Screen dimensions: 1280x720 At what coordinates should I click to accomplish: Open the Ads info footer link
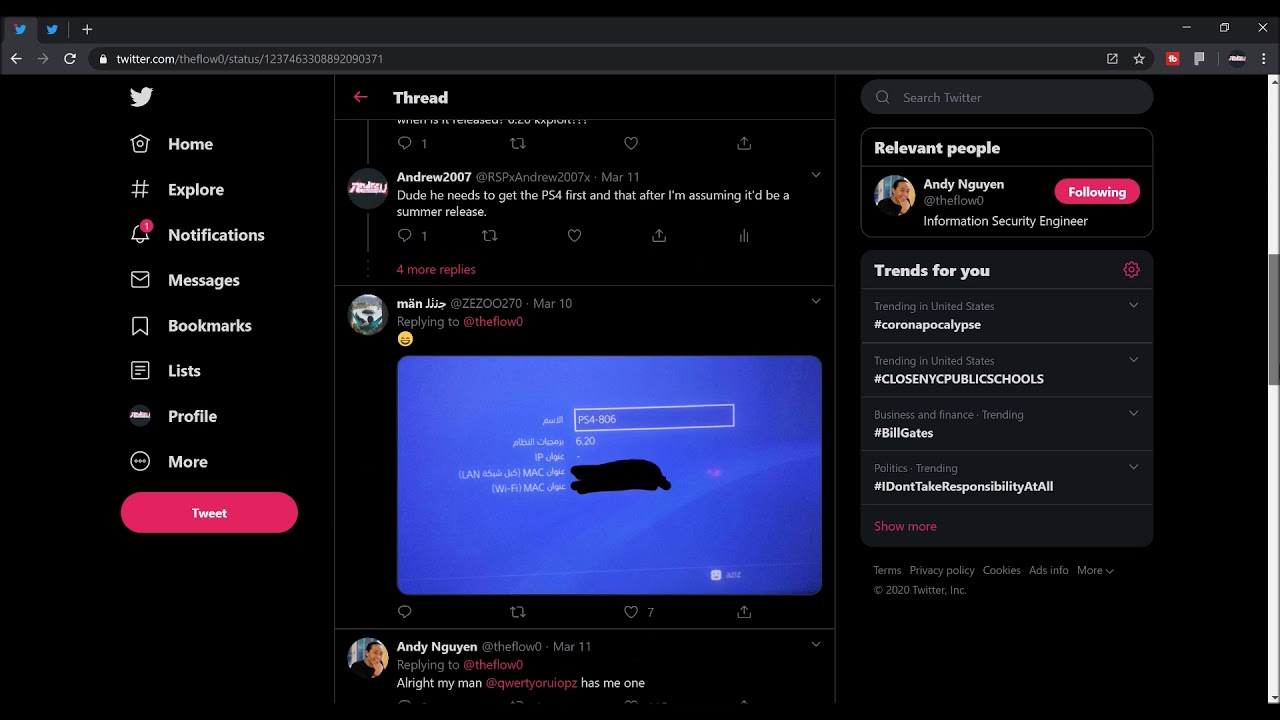click(1048, 570)
